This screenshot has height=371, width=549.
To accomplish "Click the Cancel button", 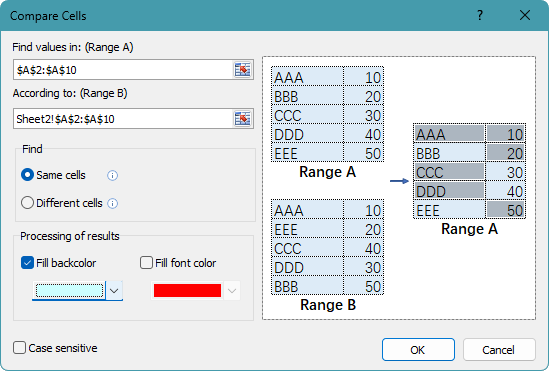I will 499,349.
